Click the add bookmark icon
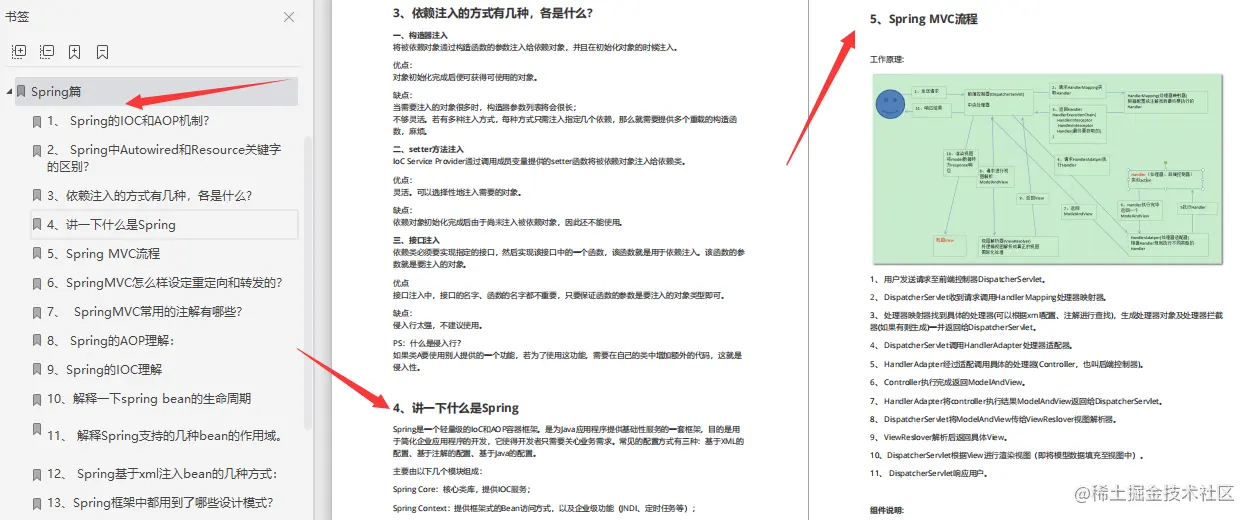Image resolution: width=1251 pixels, height=520 pixels. click(x=75, y=51)
